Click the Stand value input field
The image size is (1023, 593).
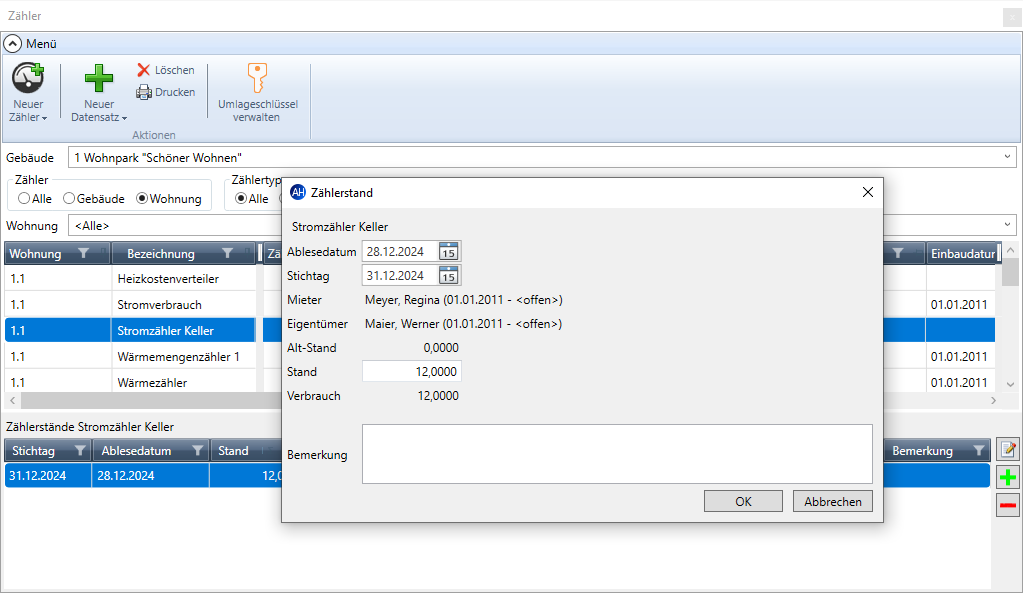412,372
